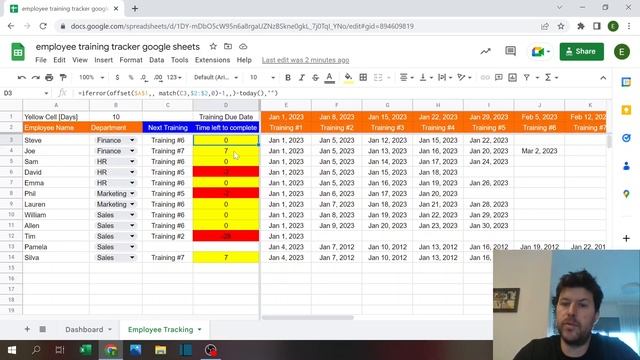This screenshot has width=640, height=360.
Task: Open the Insert menu
Action: 103,60
